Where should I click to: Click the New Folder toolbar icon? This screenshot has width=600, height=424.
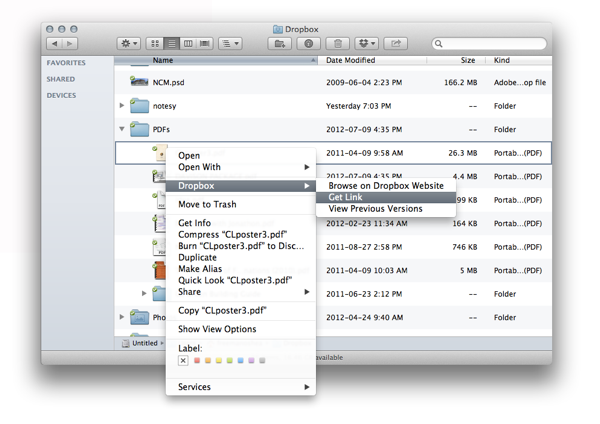280,44
